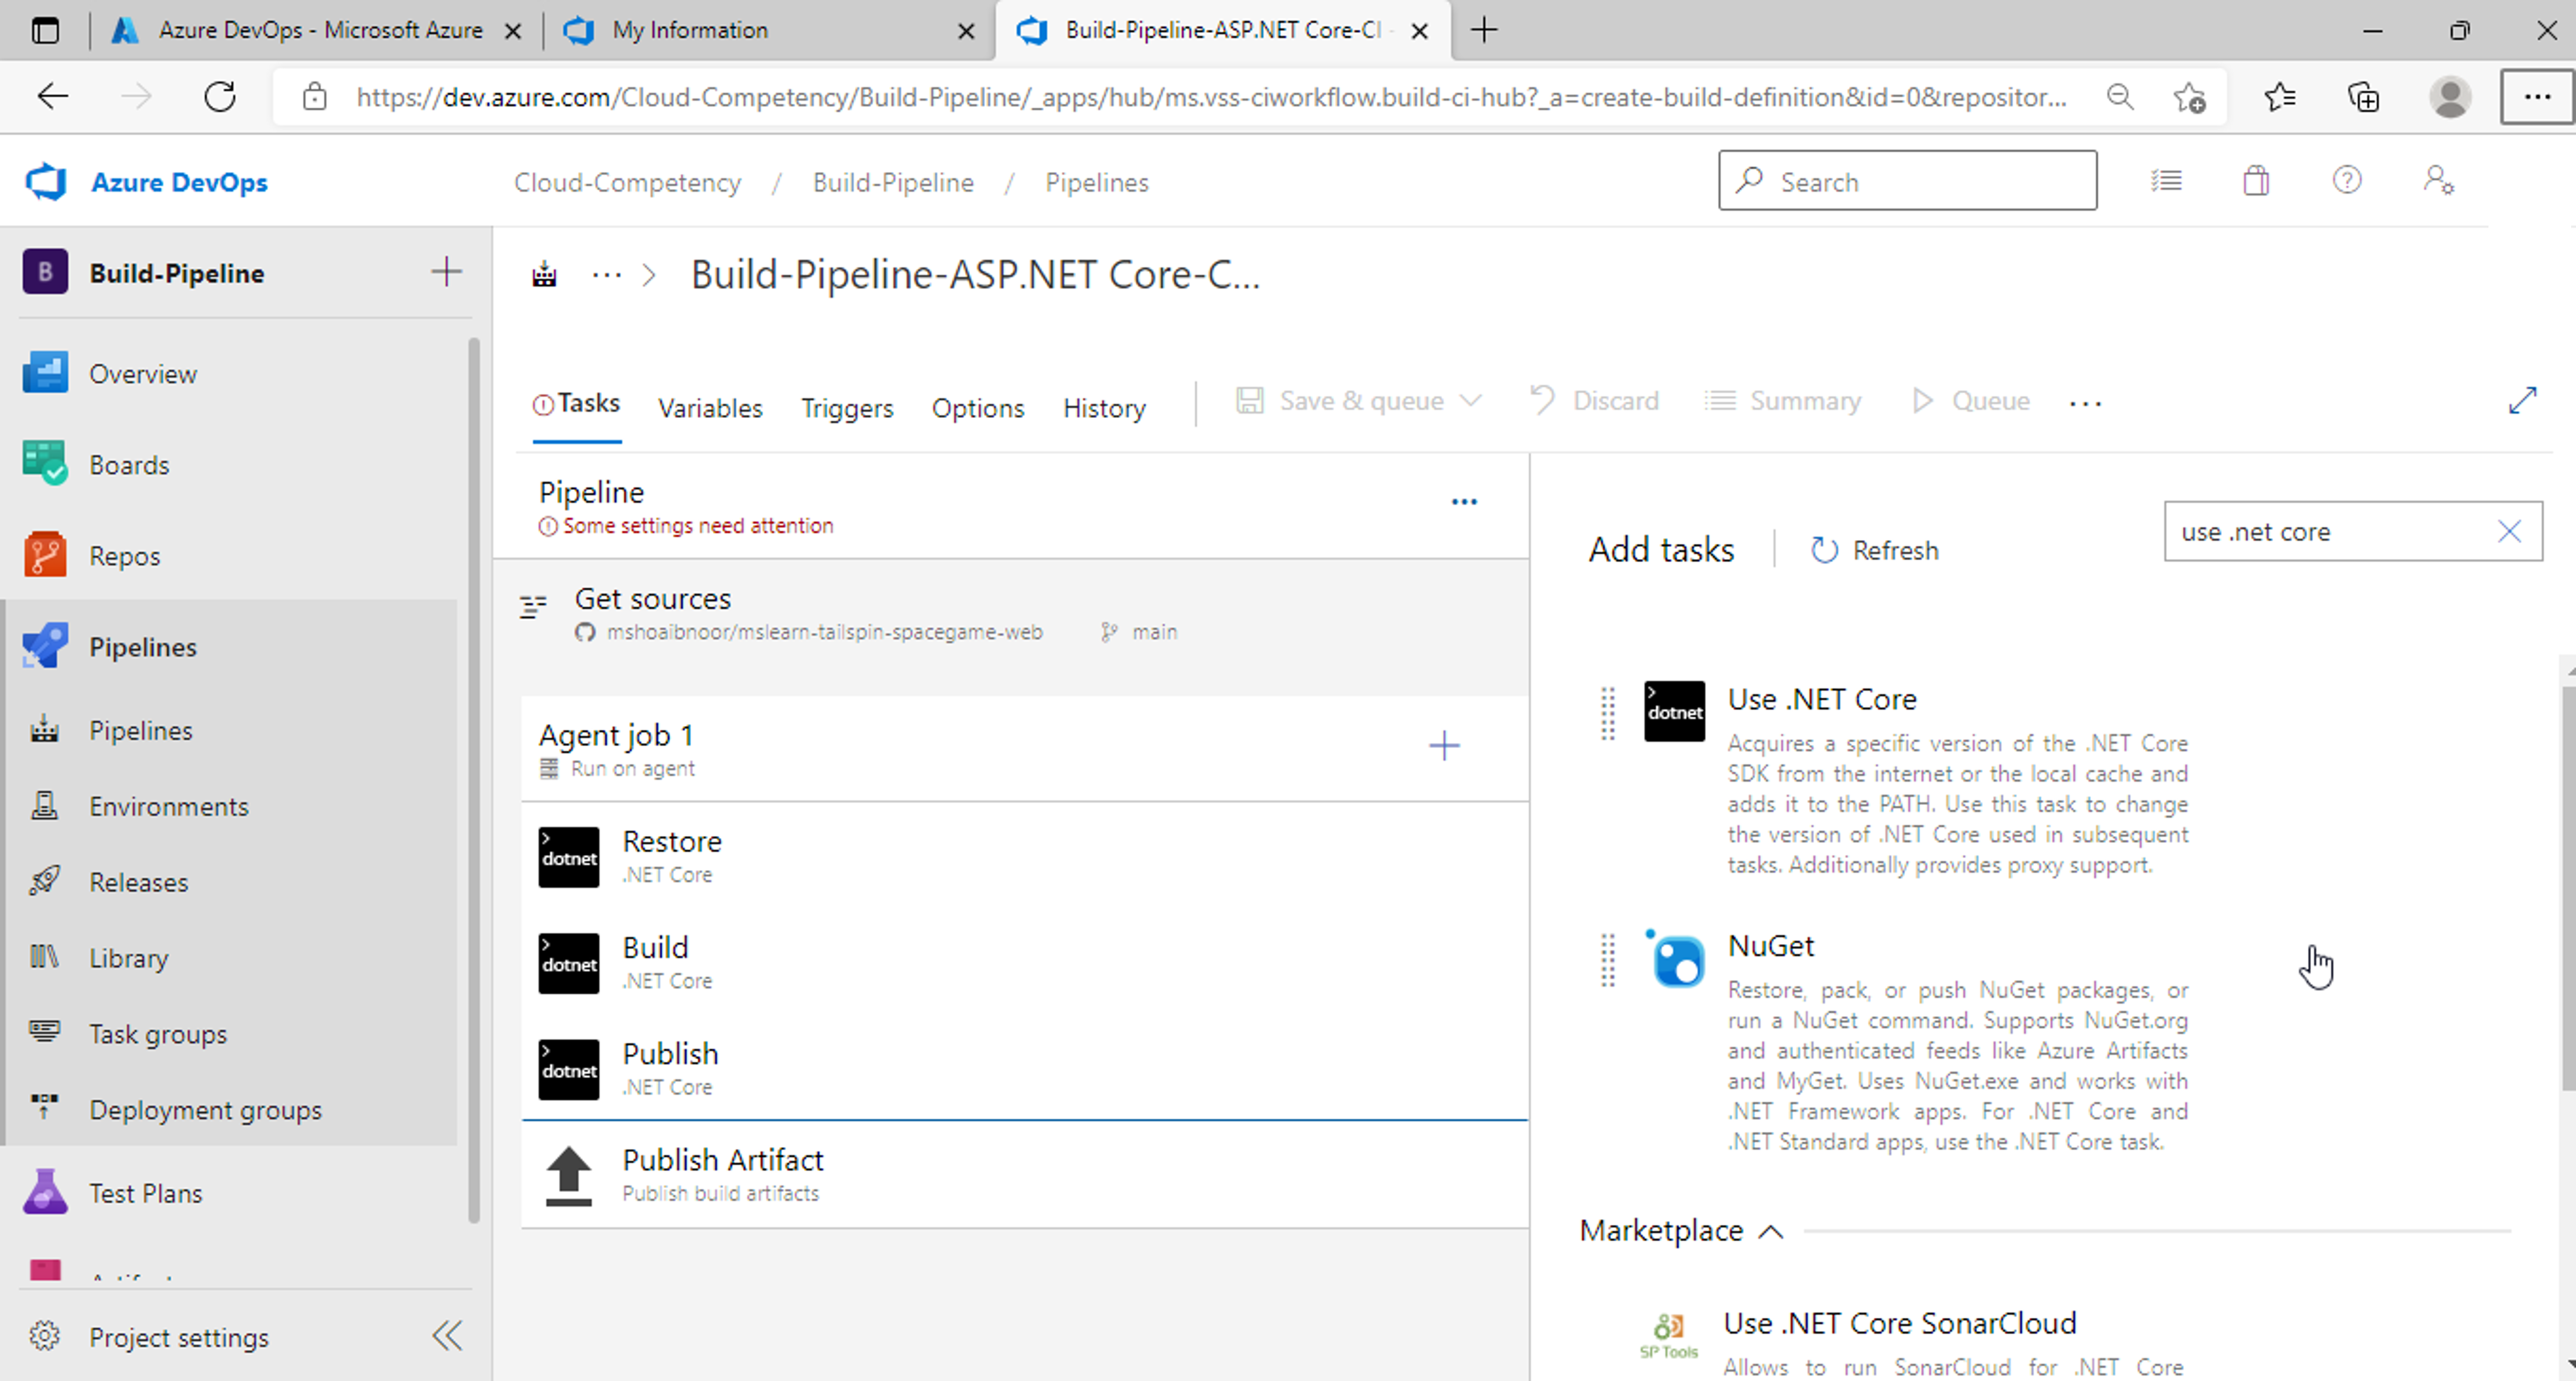Switch to Azure DevOps - Microsoft Azure tab
The image size is (2576, 1381).
pos(318,31)
